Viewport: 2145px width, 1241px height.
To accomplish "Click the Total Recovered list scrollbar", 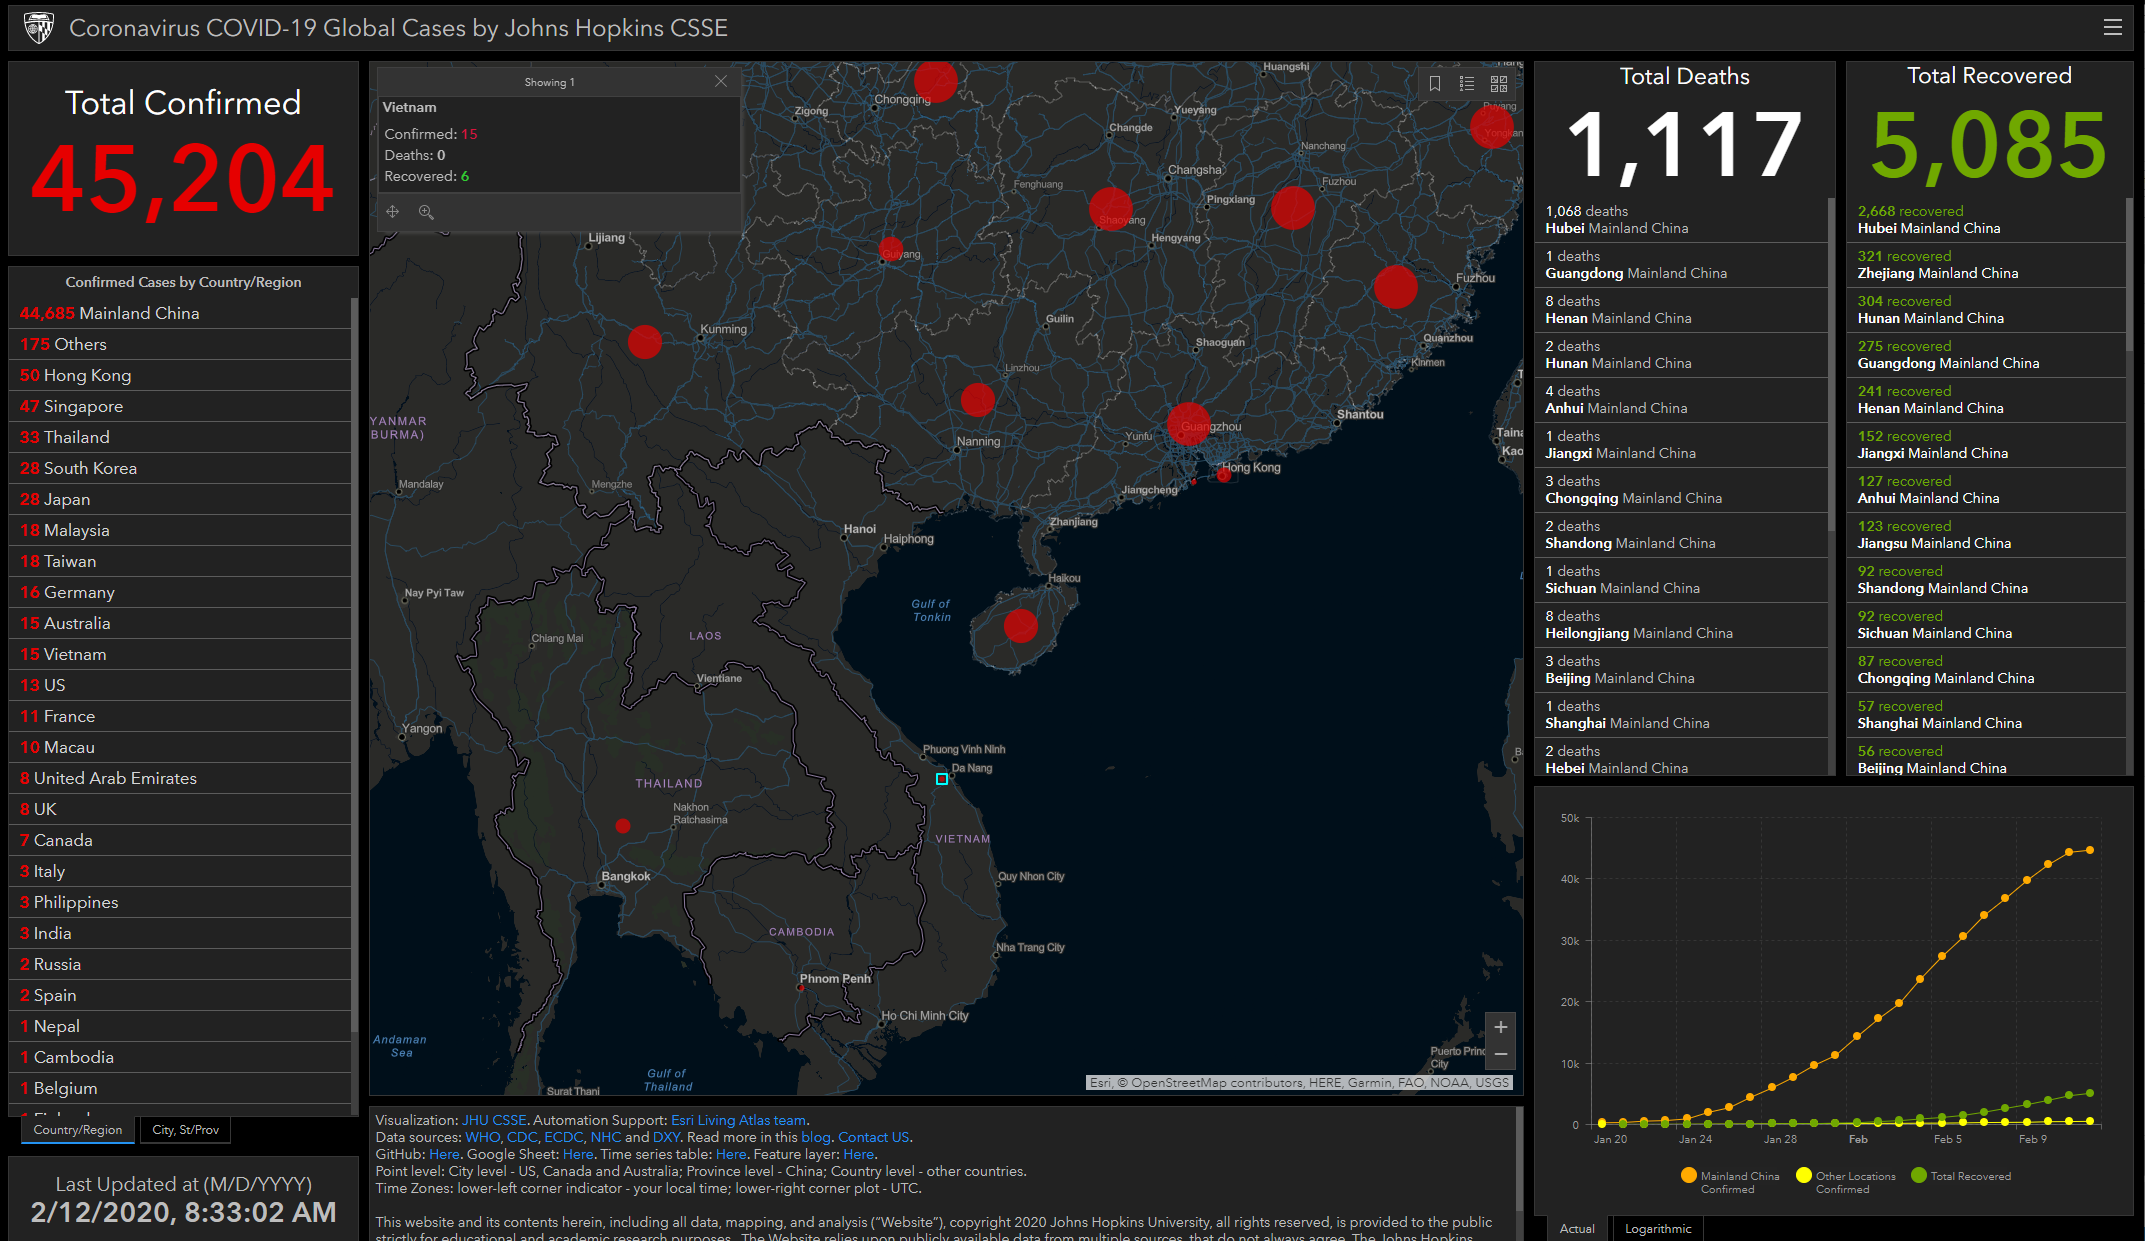I will (x=2129, y=485).
